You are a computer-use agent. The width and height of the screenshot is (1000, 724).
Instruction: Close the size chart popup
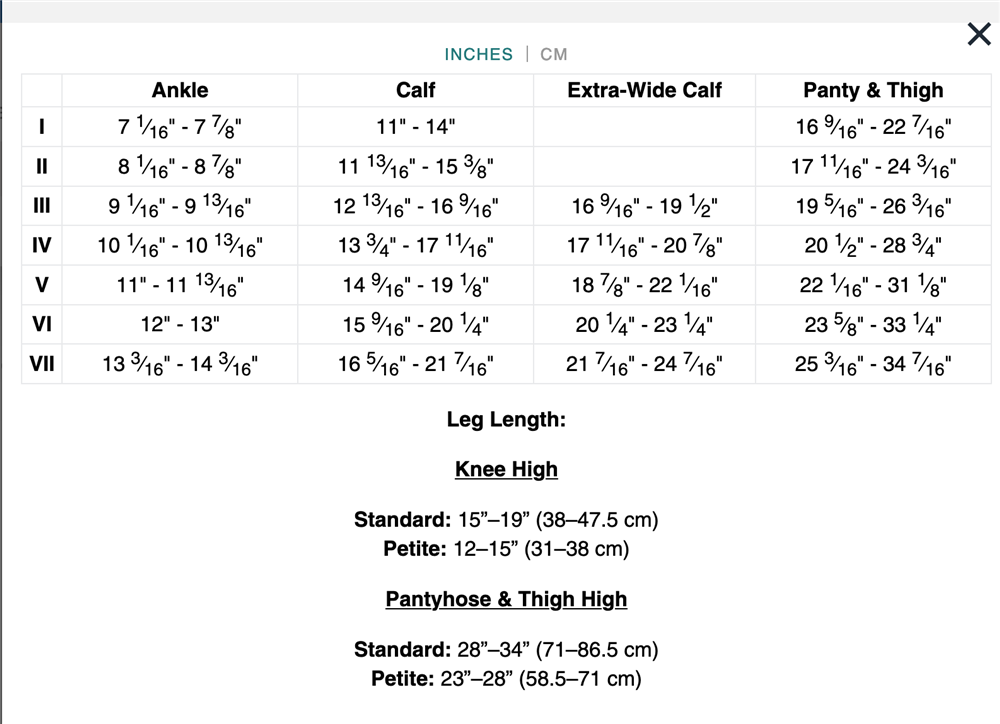(978, 35)
